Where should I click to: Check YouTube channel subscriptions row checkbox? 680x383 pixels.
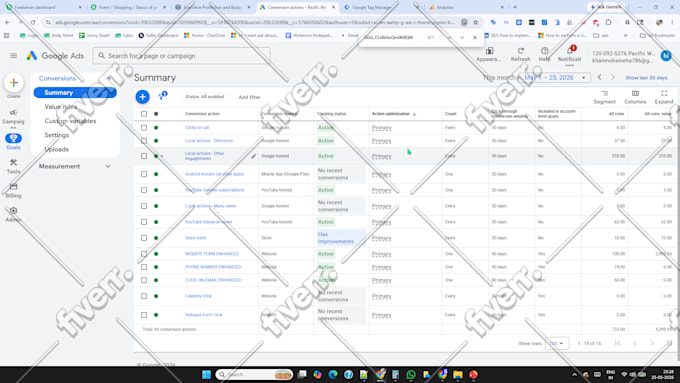(144, 190)
